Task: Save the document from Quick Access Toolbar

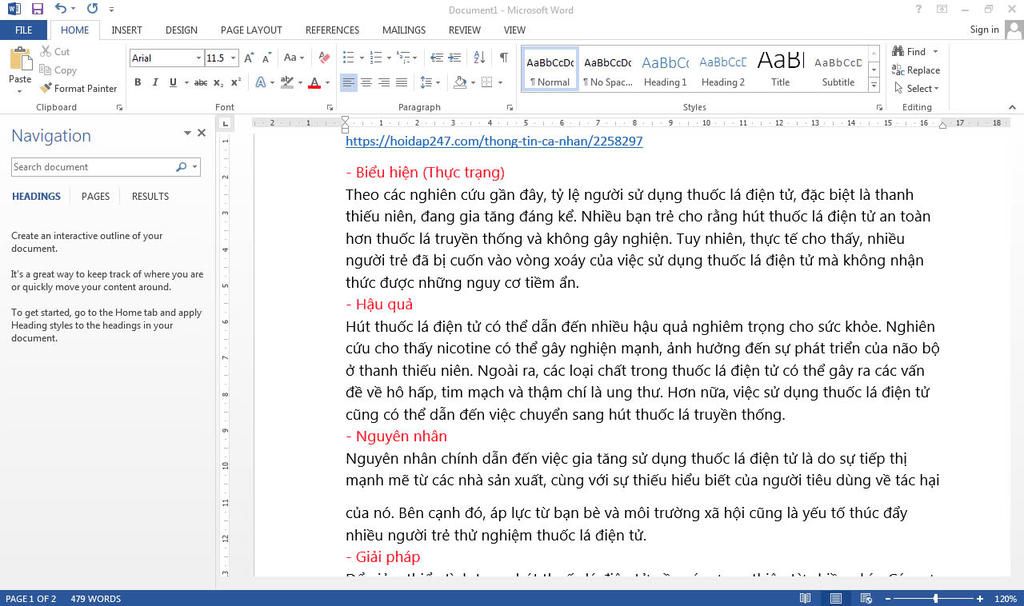Action: (37, 9)
